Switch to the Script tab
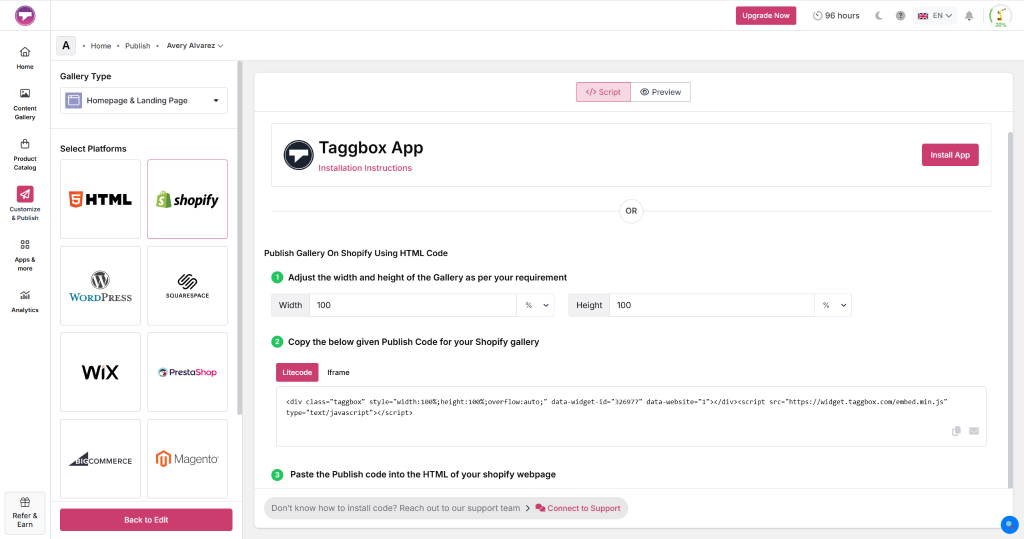 [x=603, y=92]
